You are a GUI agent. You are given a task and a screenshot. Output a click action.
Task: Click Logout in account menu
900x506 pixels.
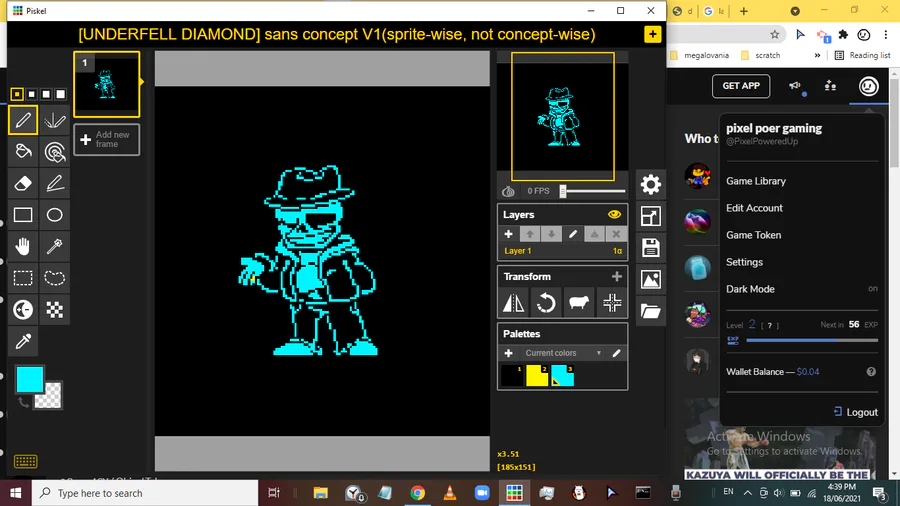point(855,412)
